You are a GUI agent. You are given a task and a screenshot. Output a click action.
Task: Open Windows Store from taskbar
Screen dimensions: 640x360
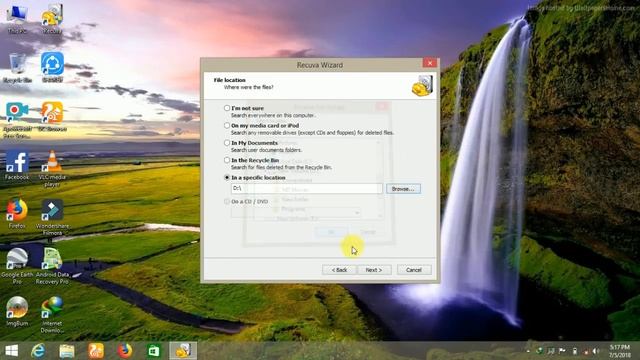(154, 351)
